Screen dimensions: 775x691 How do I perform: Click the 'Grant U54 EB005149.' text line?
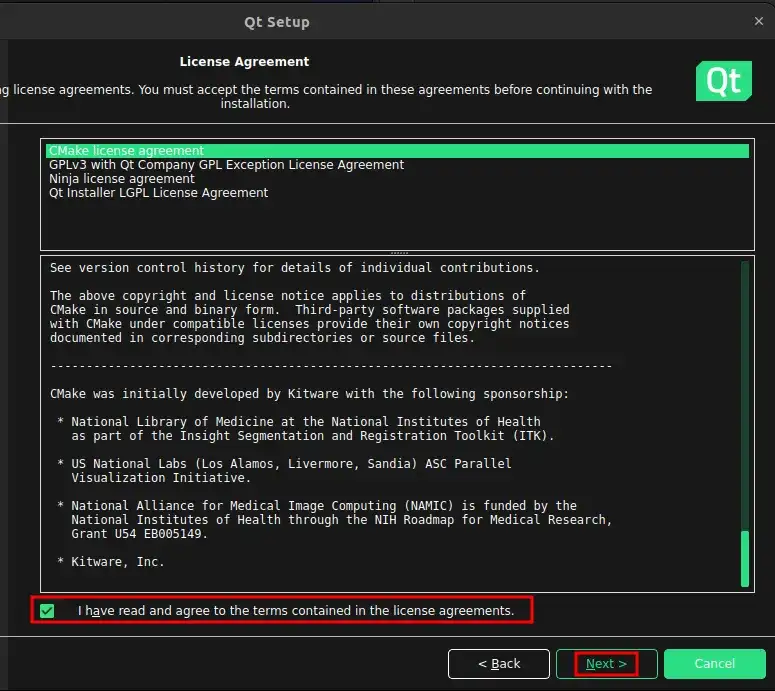click(139, 534)
